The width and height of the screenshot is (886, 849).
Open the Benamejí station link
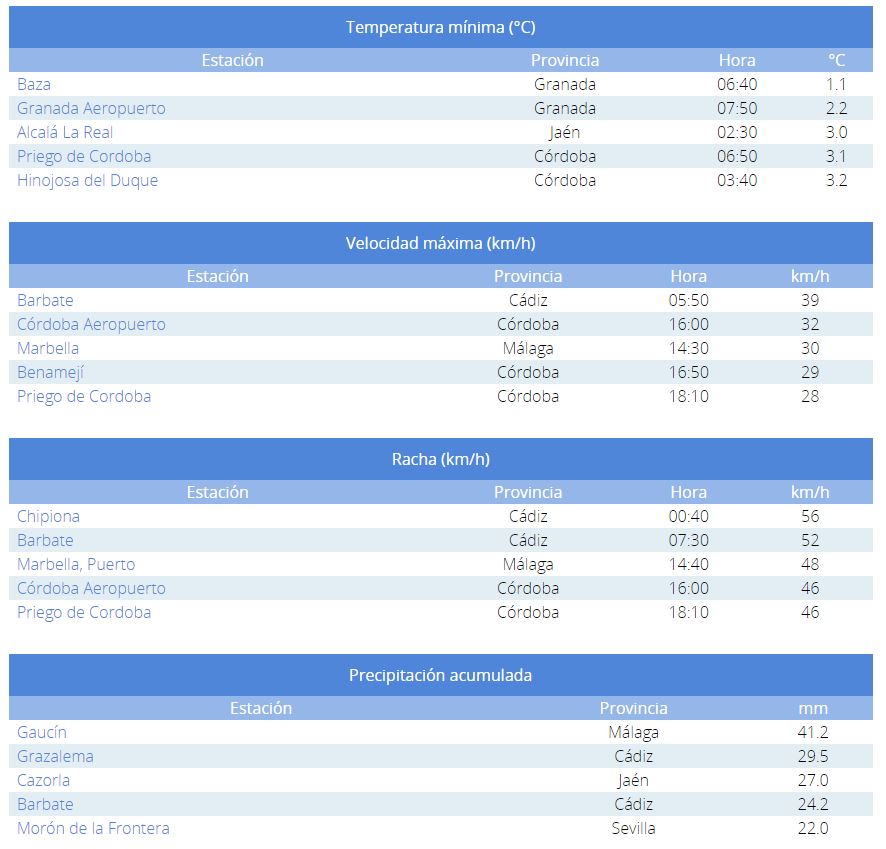[x=51, y=373]
